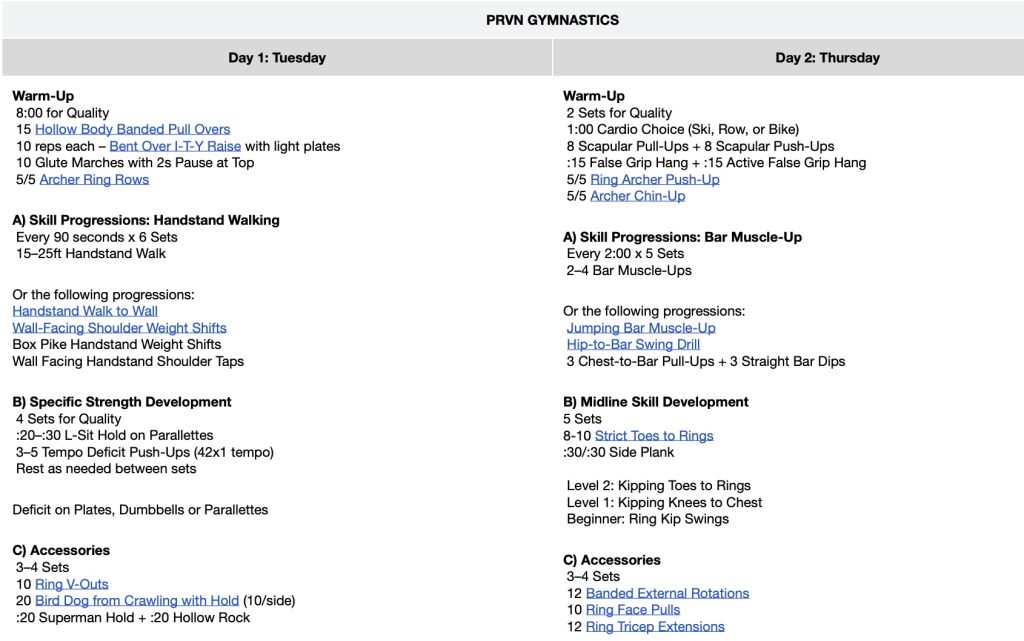The height and width of the screenshot is (641, 1024).
Task: Open the Hip-to-Bar Swing Drill link
Action: [633, 345]
